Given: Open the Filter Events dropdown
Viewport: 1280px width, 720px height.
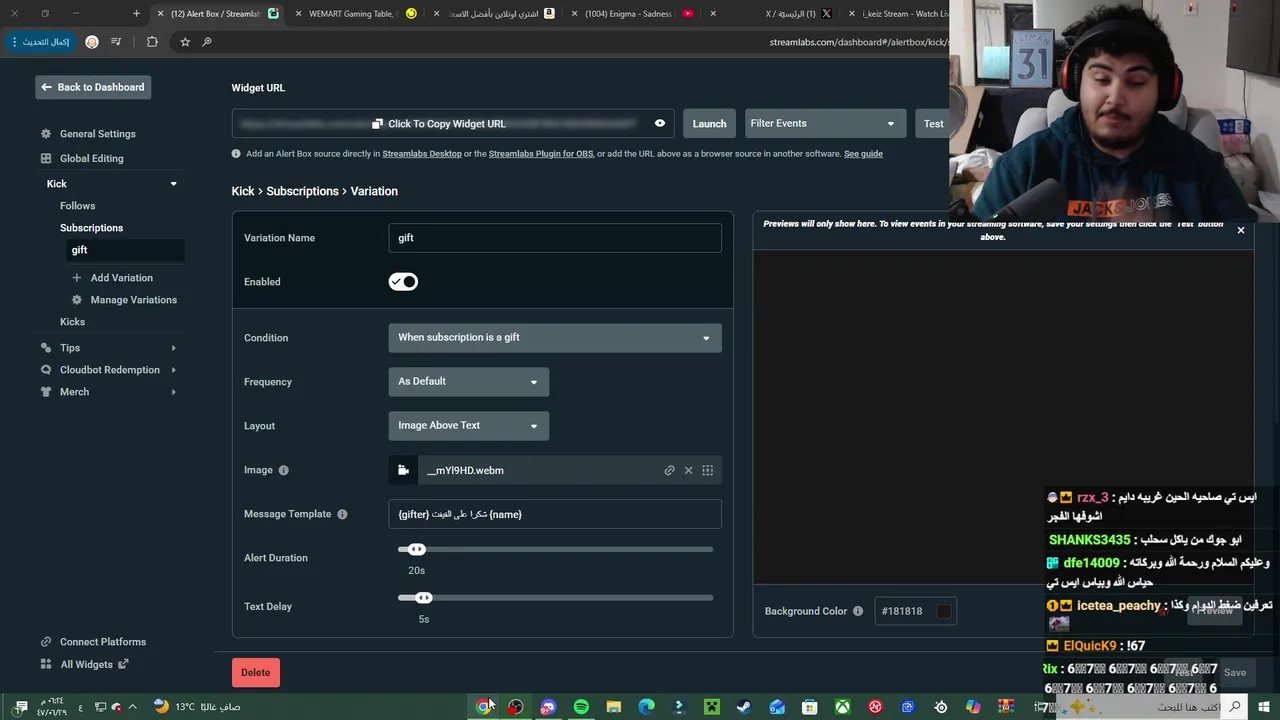Looking at the screenshot, I should click(x=825, y=124).
